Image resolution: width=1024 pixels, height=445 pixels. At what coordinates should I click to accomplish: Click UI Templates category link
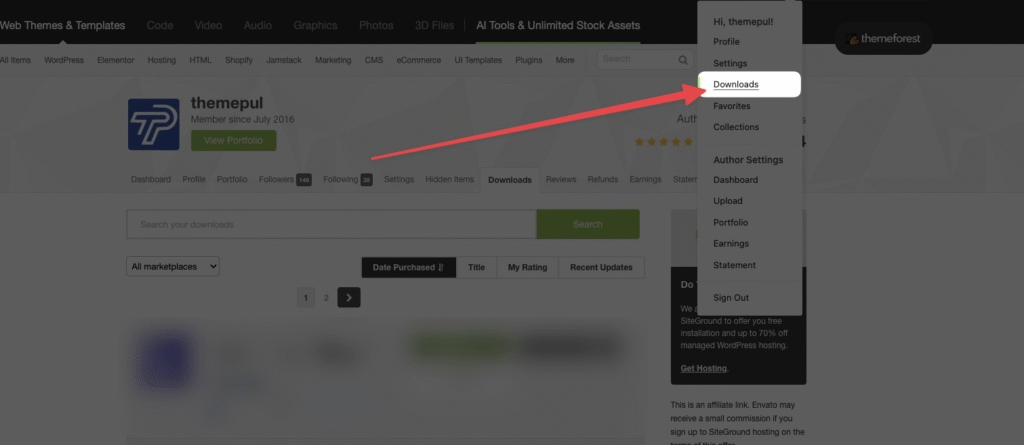(479, 60)
